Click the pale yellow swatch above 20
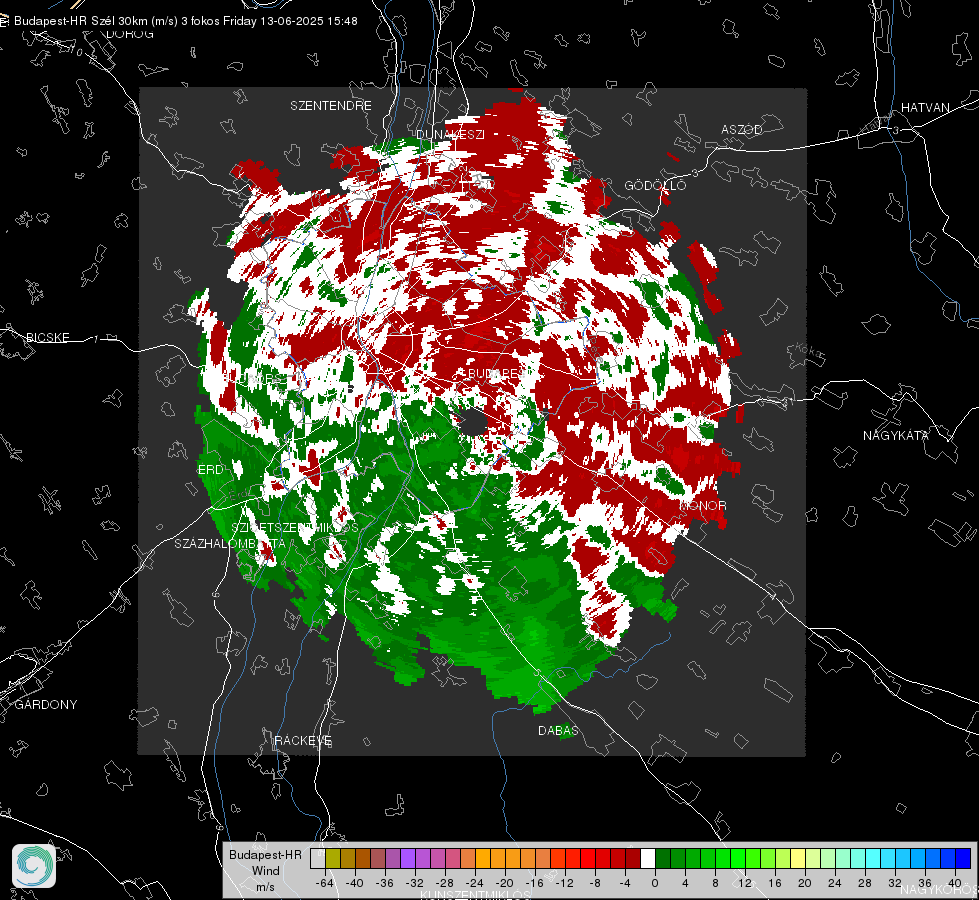This screenshot has width=979, height=900. pyautogui.click(x=798, y=858)
